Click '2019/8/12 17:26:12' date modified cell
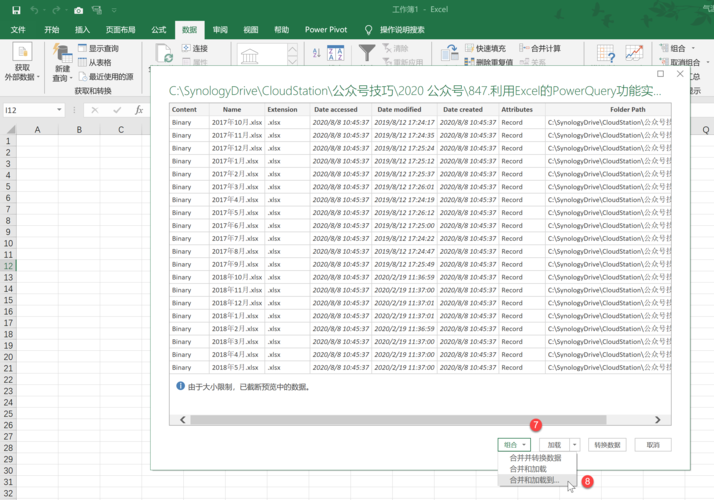 (404, 213)
